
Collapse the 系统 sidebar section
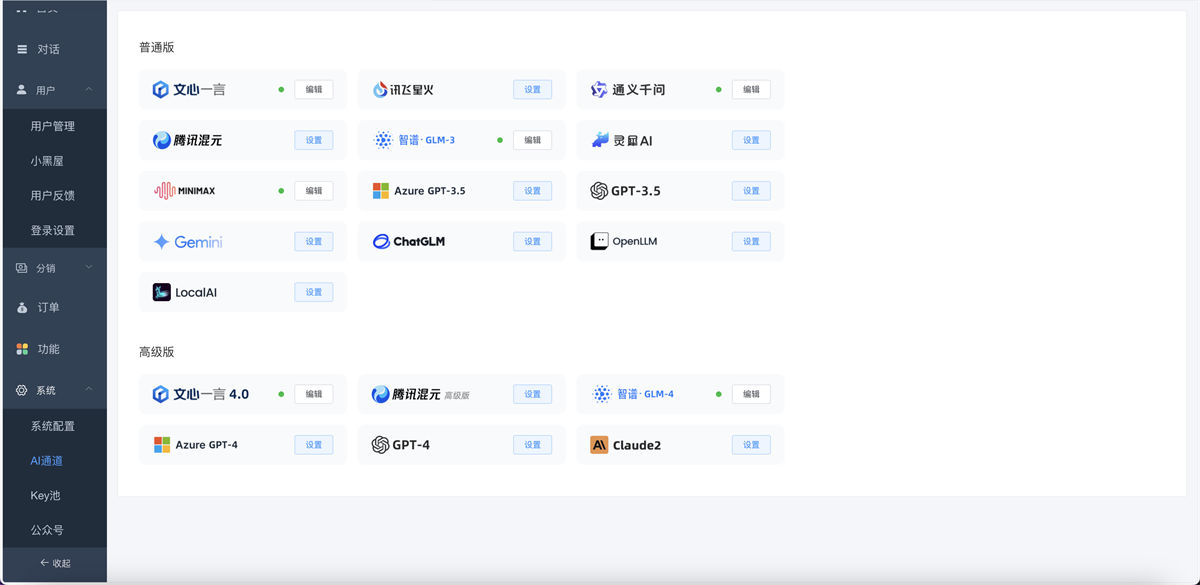pos(47,389)
